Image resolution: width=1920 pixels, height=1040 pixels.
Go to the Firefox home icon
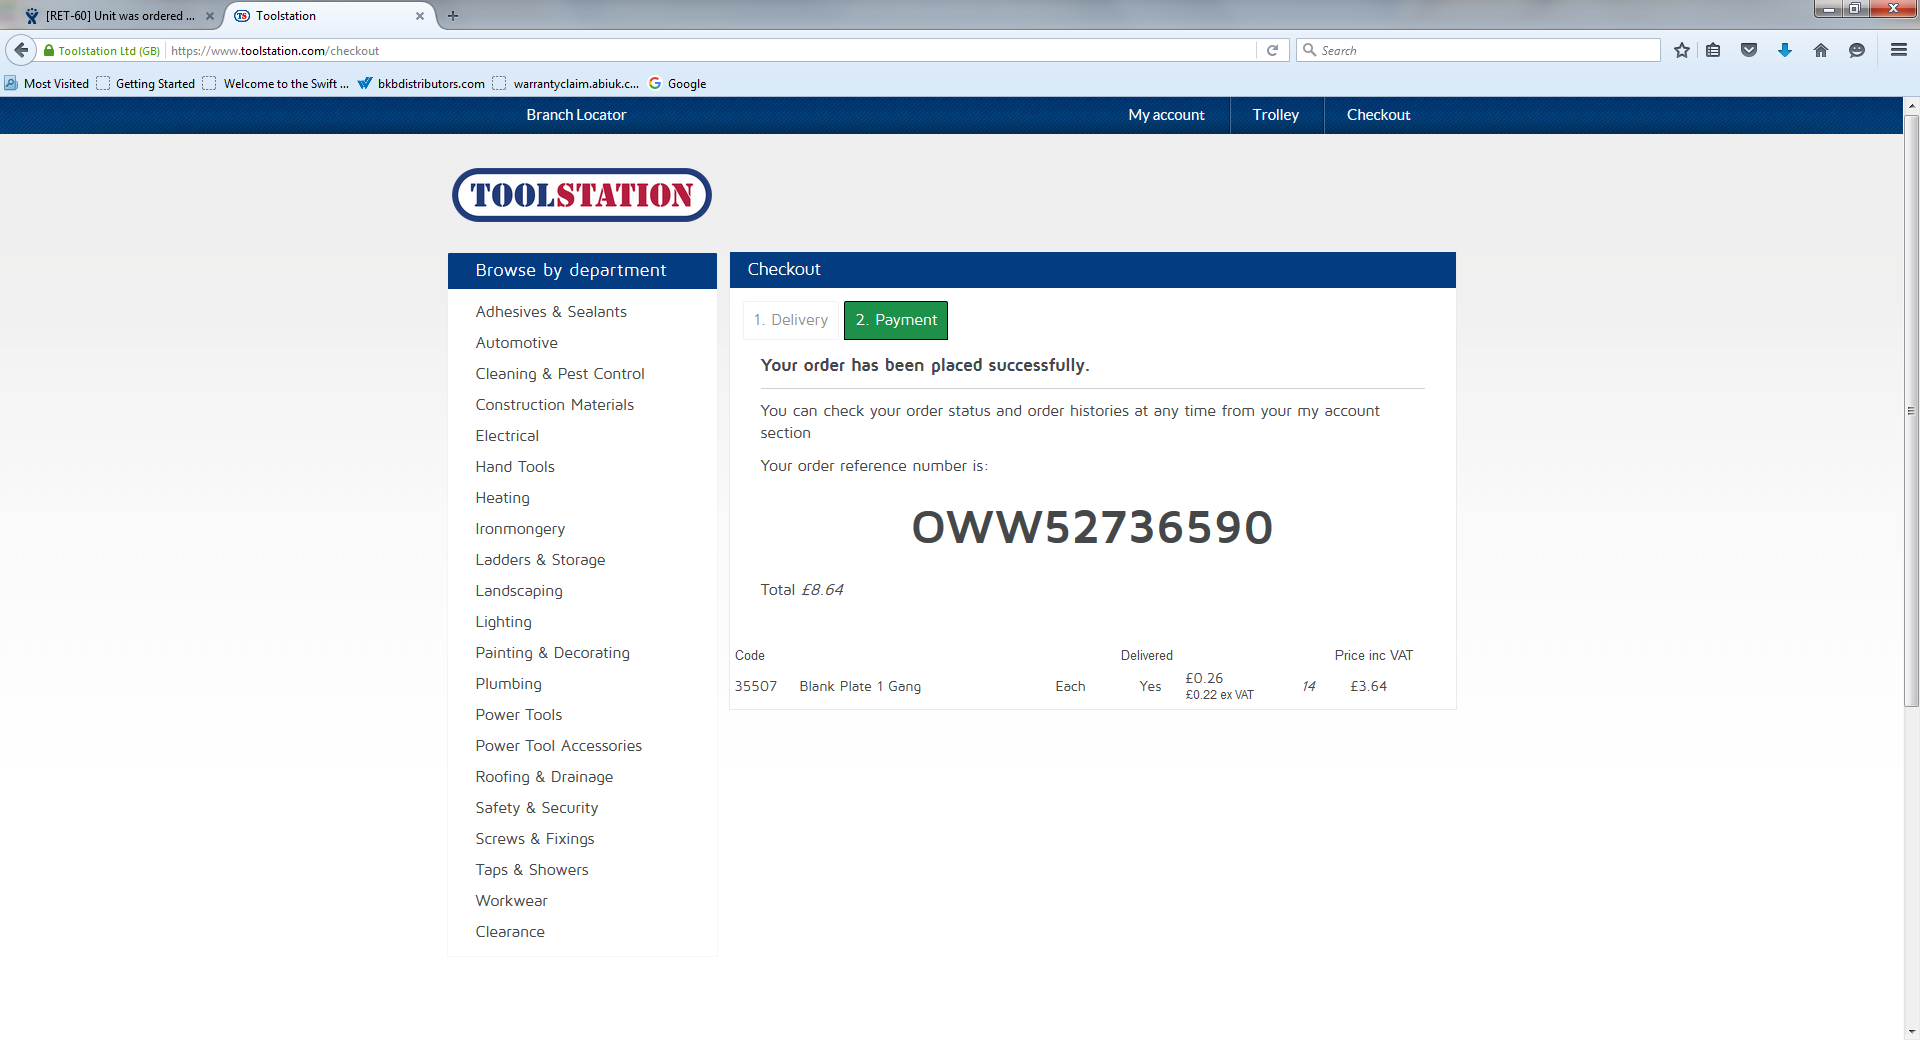(1821, 50)
